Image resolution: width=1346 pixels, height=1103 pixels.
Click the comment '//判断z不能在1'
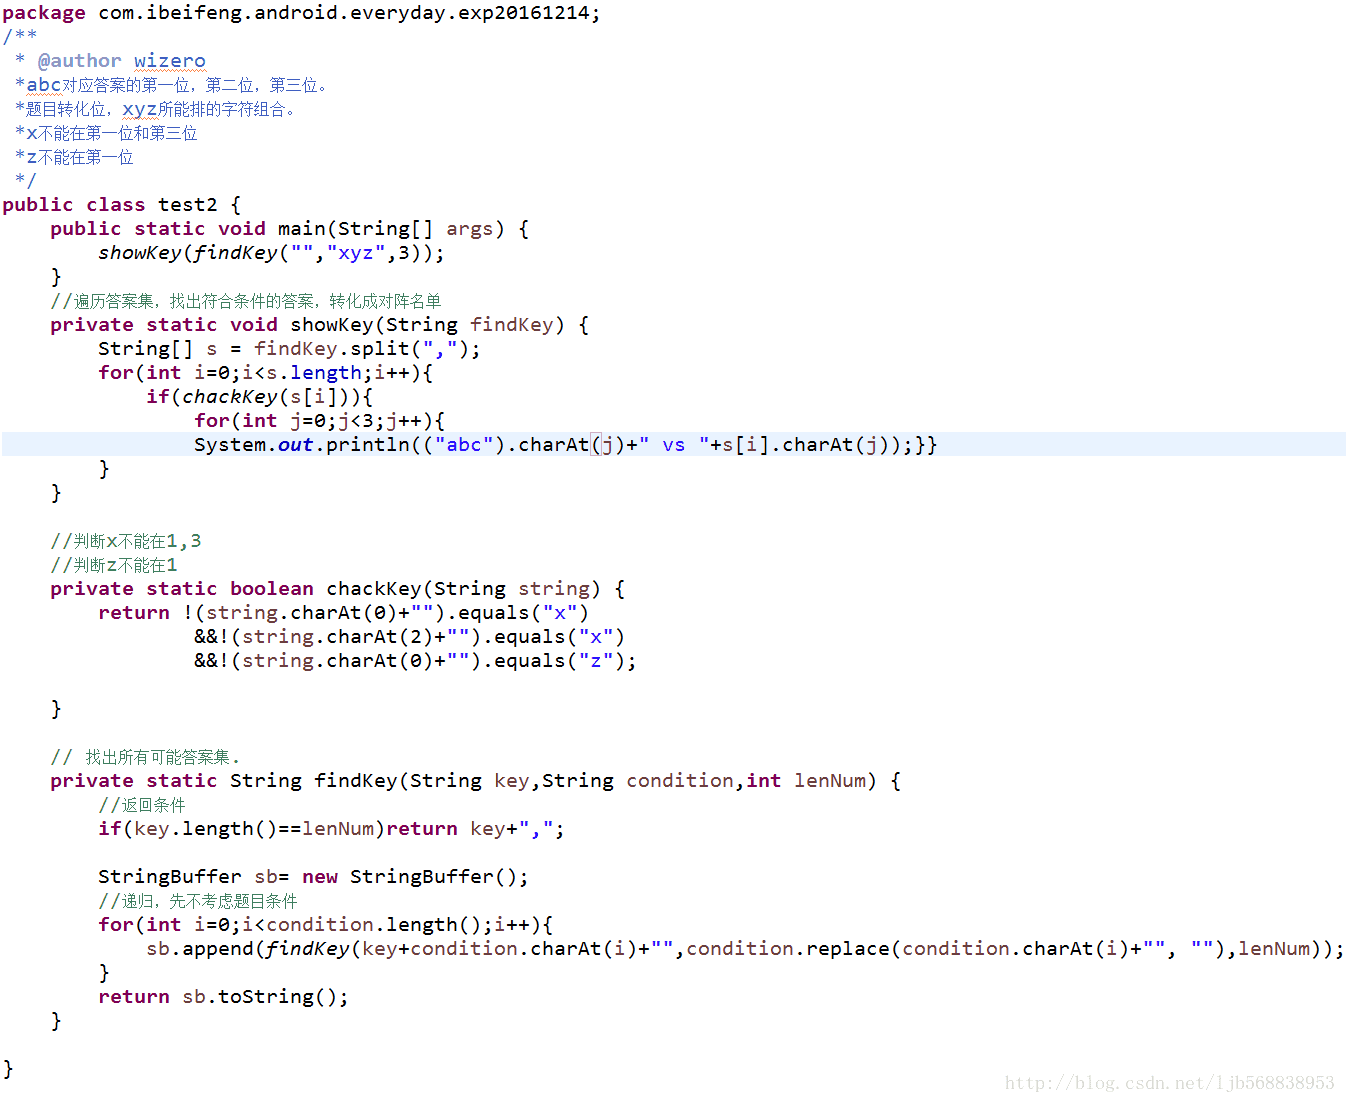click(x=114, y=565)
